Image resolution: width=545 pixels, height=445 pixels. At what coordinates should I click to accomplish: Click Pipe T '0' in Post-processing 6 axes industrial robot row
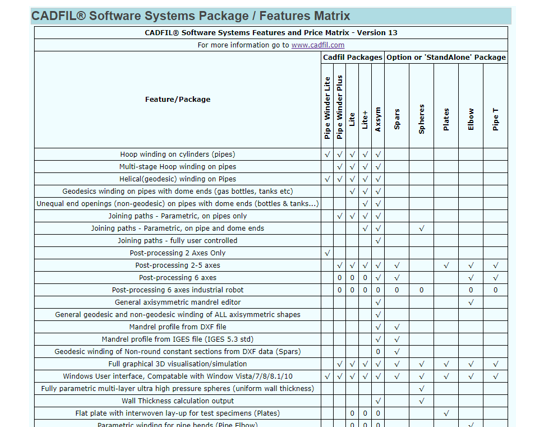(x=495, y=290)
